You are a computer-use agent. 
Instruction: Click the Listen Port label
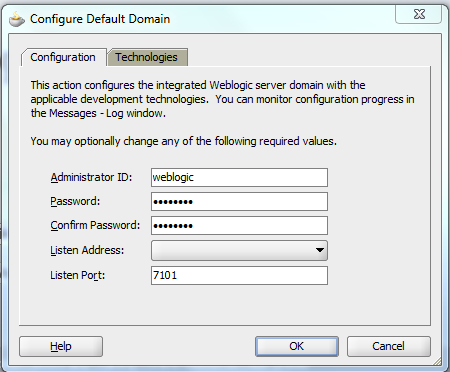(x=78, y=275)
